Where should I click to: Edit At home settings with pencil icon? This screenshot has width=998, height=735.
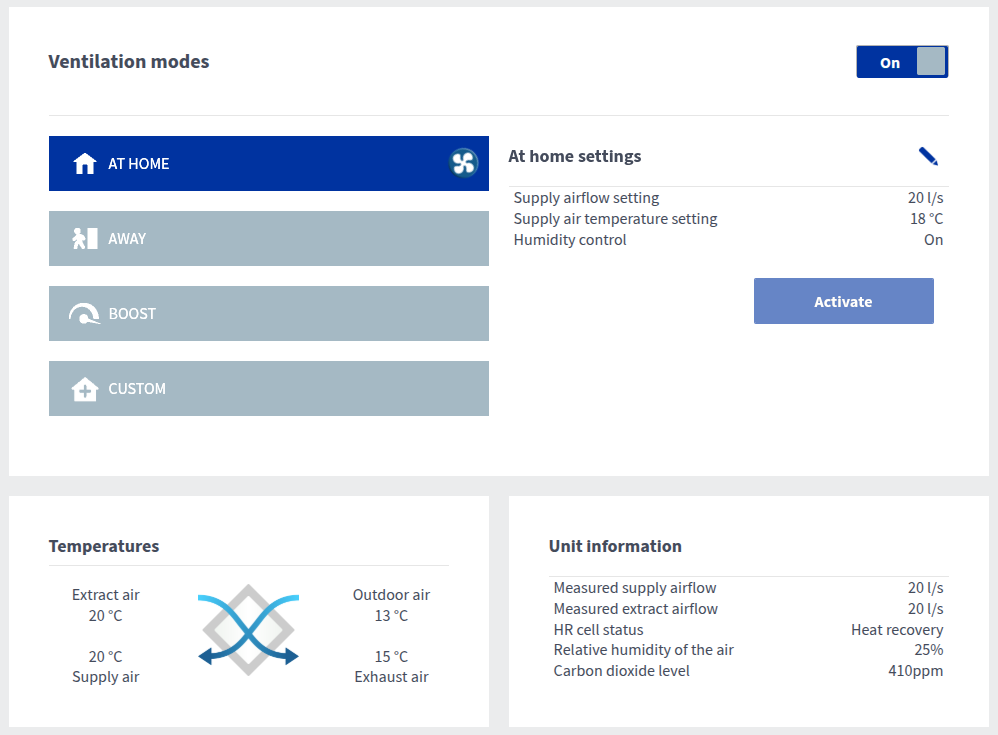click(x=928, y=156)
